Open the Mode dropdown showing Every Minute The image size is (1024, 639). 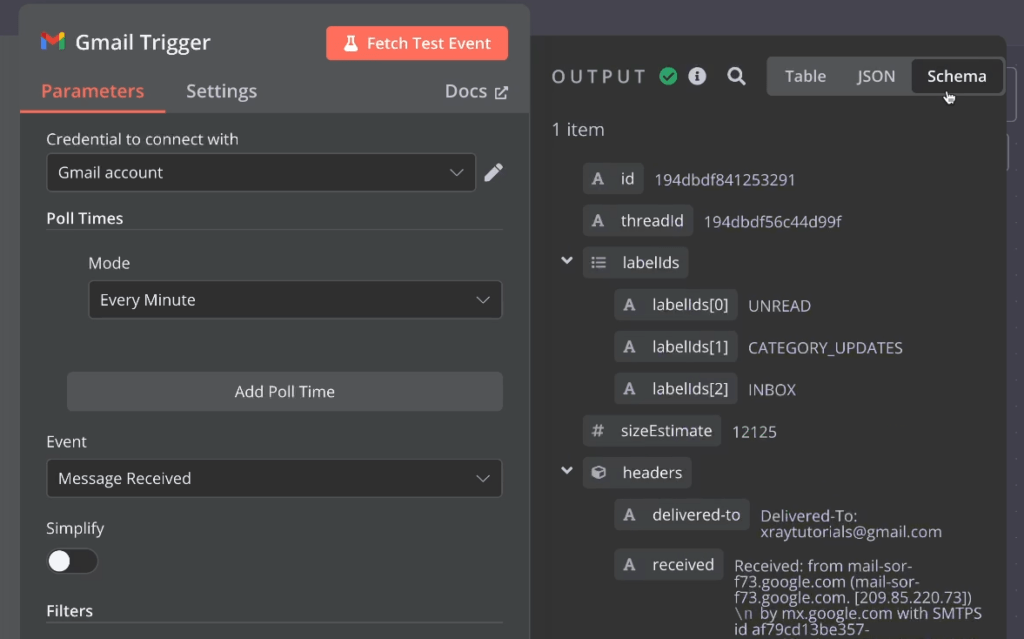[x=294, y=300]
